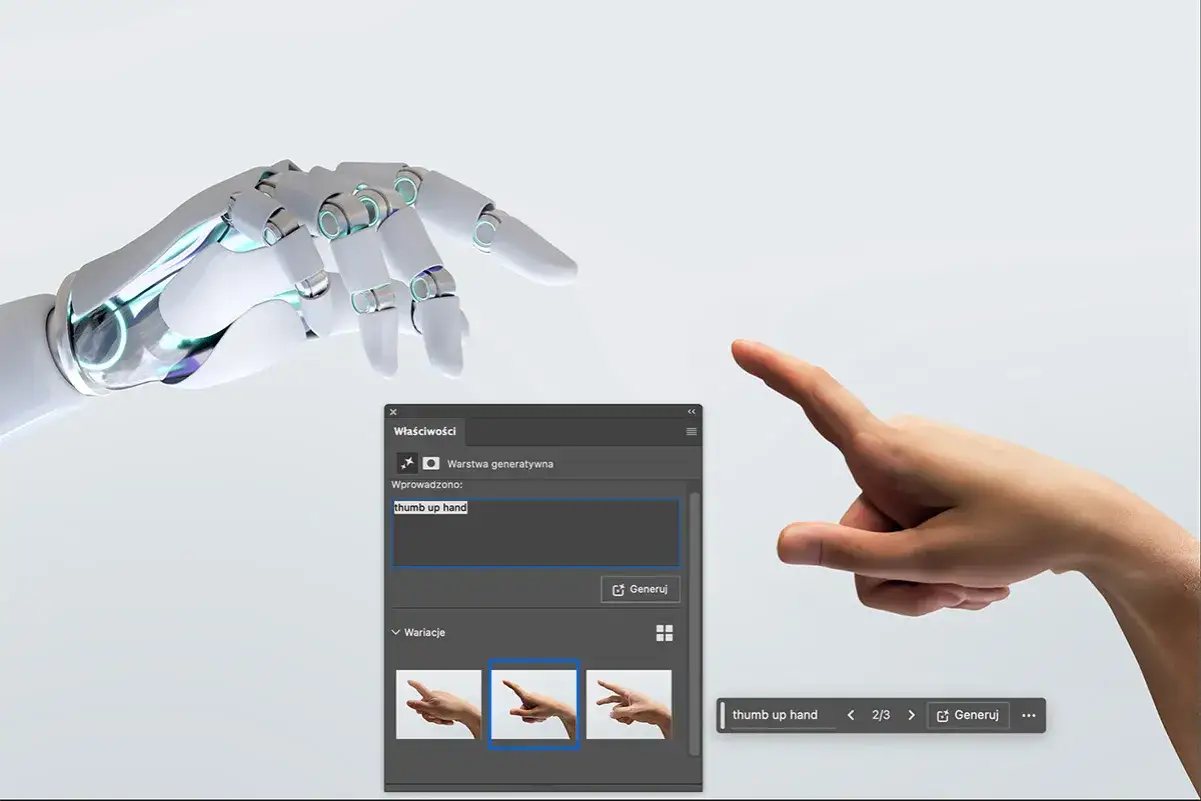This screenshot has width=1201, height=801.
Task: Select the Właściwości tab
Action: click(x=425, y=432)
